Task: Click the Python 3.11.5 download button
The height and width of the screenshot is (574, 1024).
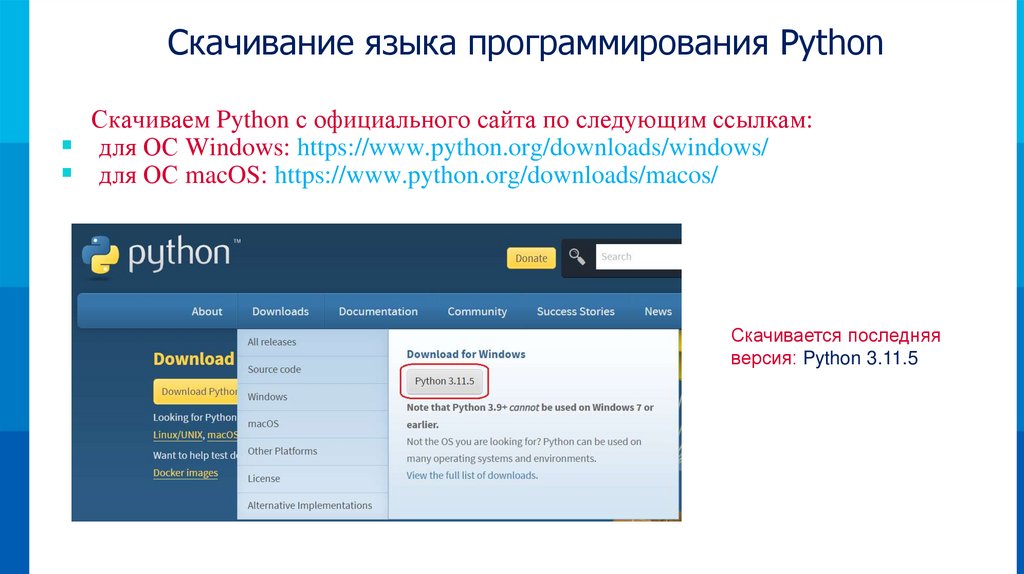Action: pyautogui.click(x=444, y=381)
